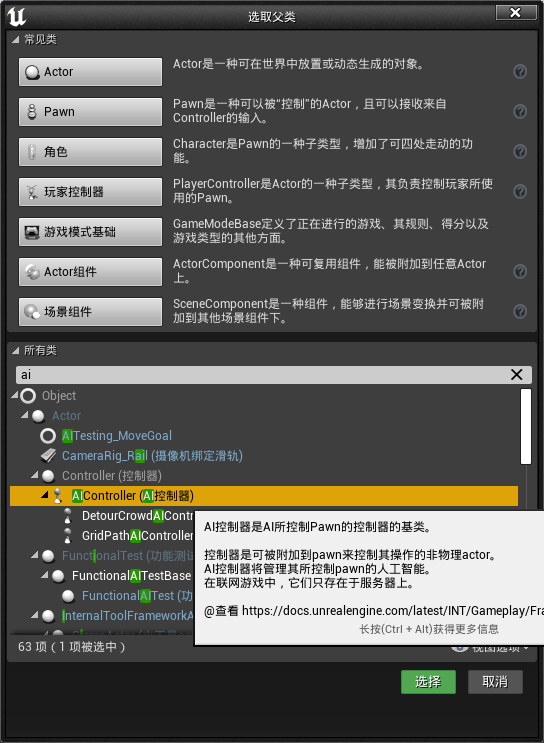Pick the 角色 (Character) class button
The height and width of the screenshot is (743, 544).
[x=90, y=152]
